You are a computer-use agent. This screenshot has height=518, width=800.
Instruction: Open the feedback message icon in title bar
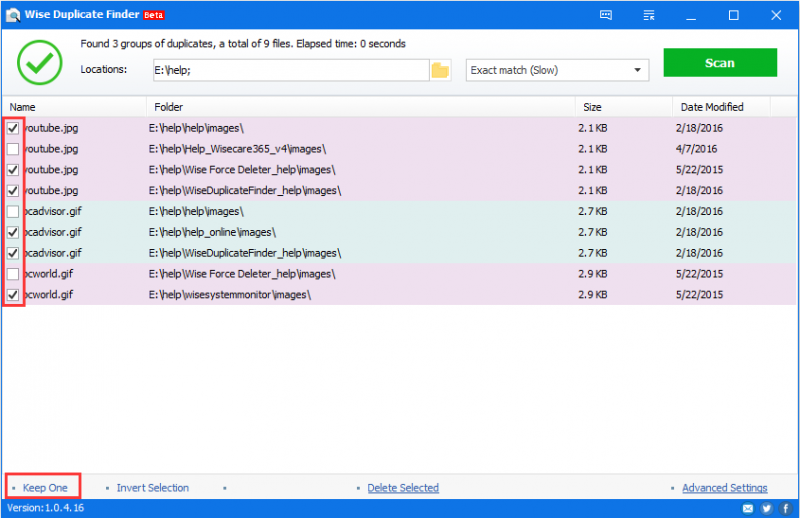(x=606, y=15)
